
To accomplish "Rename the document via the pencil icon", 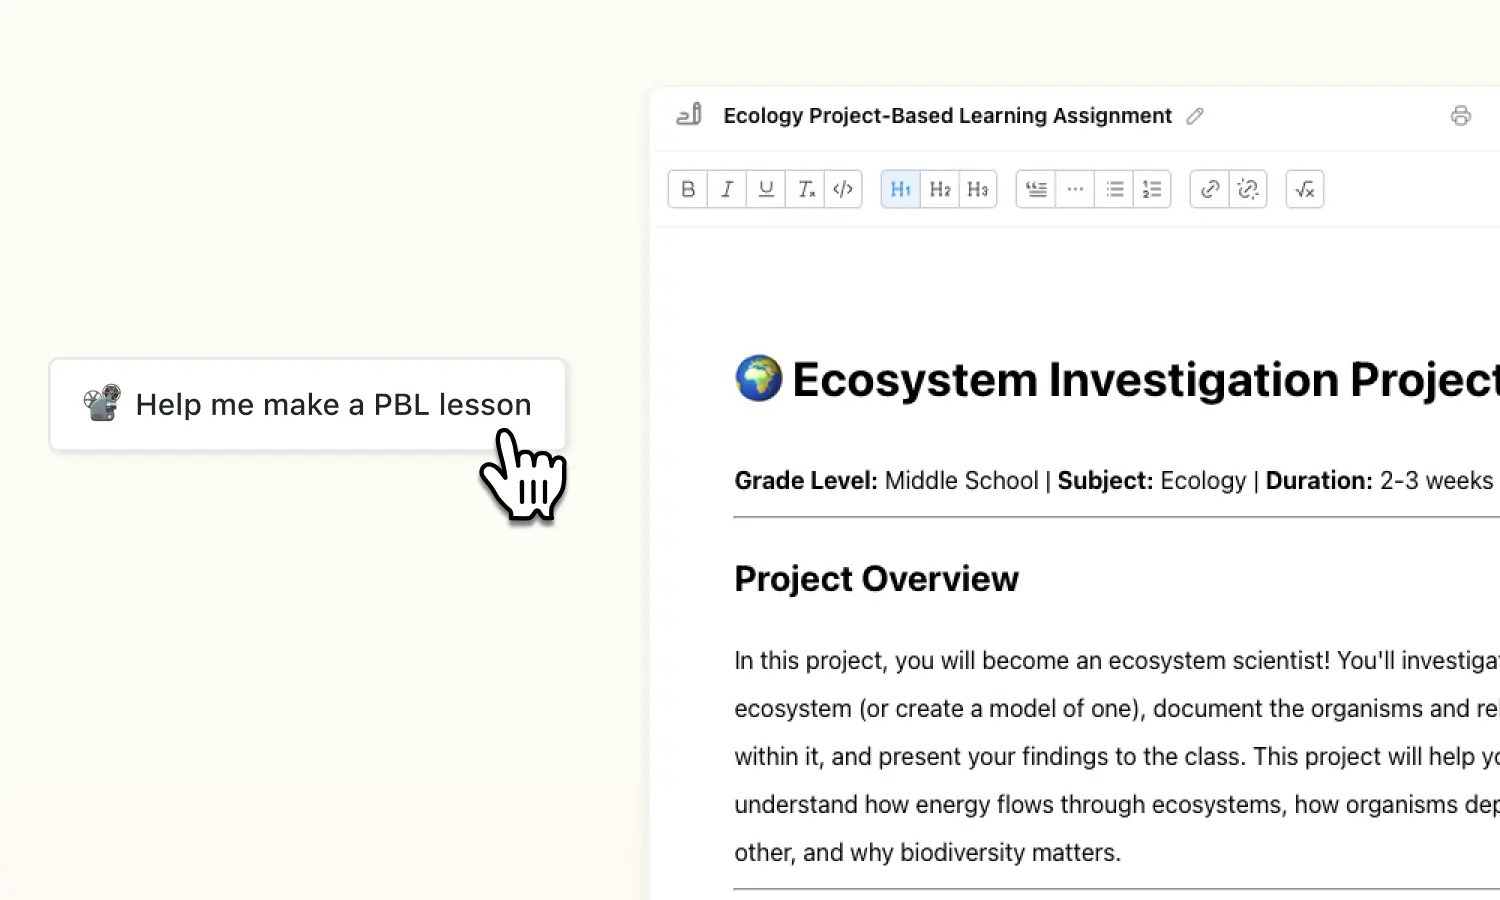I will [1195, 116].
